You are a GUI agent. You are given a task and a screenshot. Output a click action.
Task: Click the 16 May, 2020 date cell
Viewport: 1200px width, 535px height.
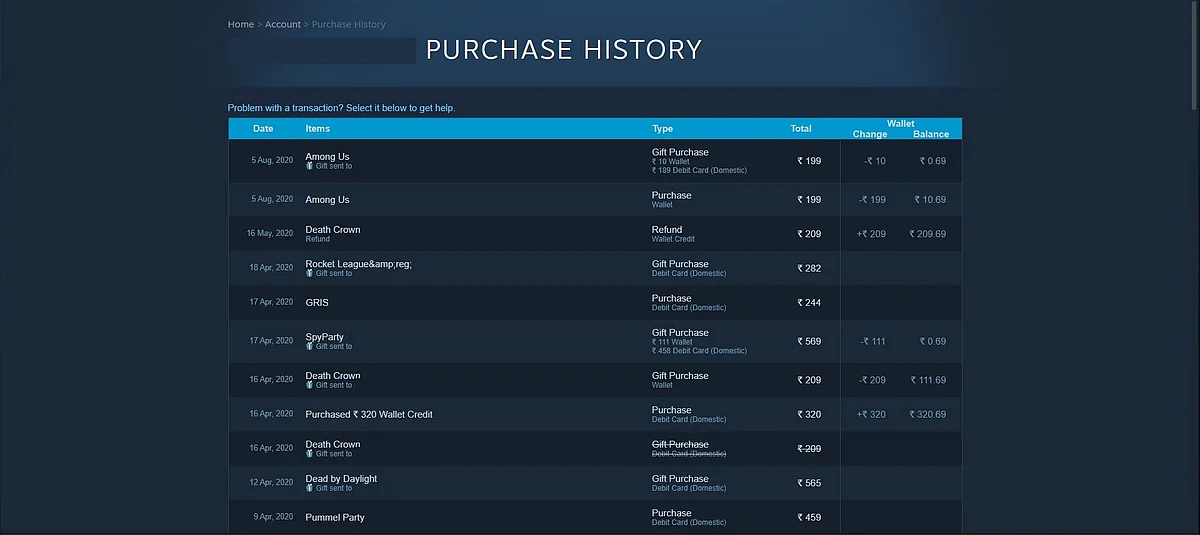pyautogui.click(x=270, y=233)
